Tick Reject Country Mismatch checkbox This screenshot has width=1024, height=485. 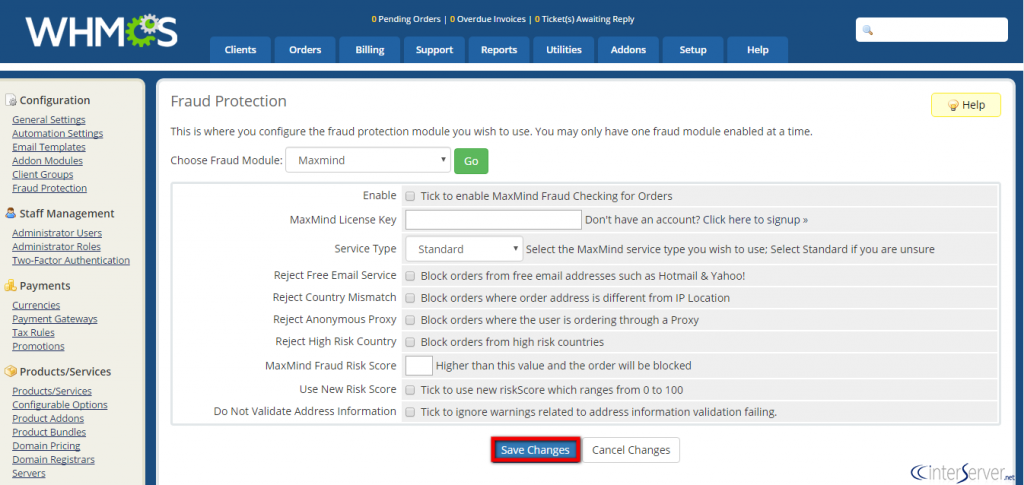coord(410,298)
